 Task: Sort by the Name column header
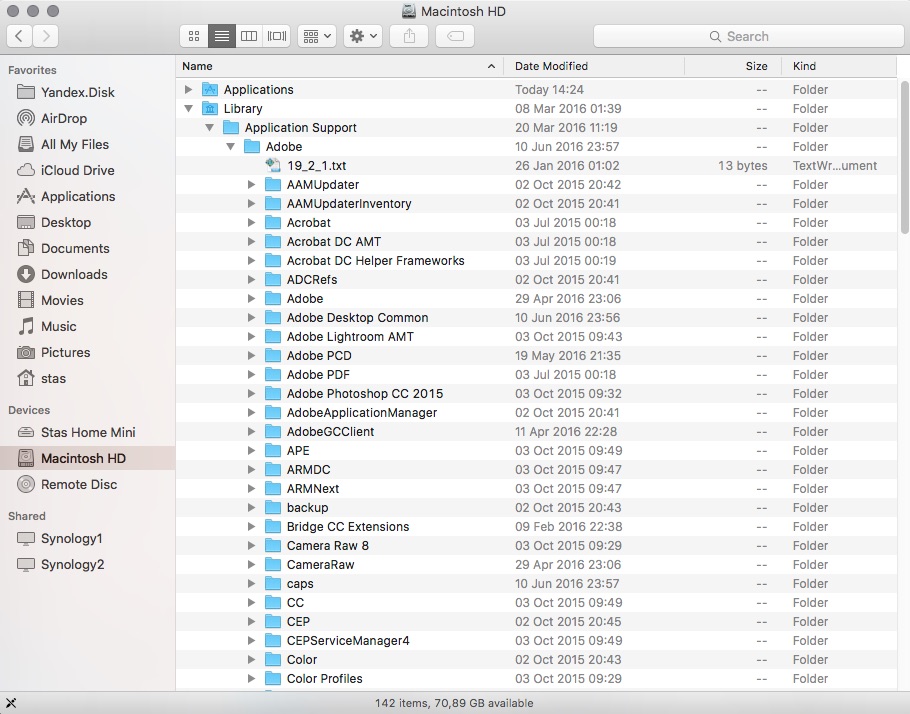(x=340, y=66)
